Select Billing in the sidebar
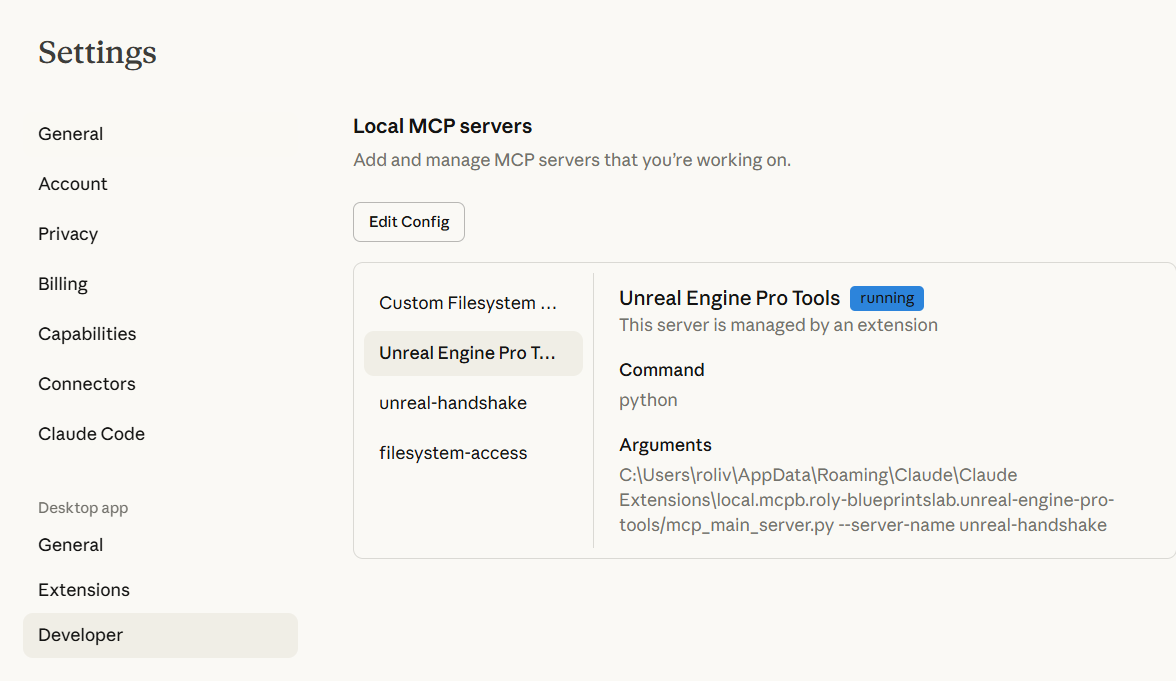Screen dimensions: 1176x681 coord(63,284)
